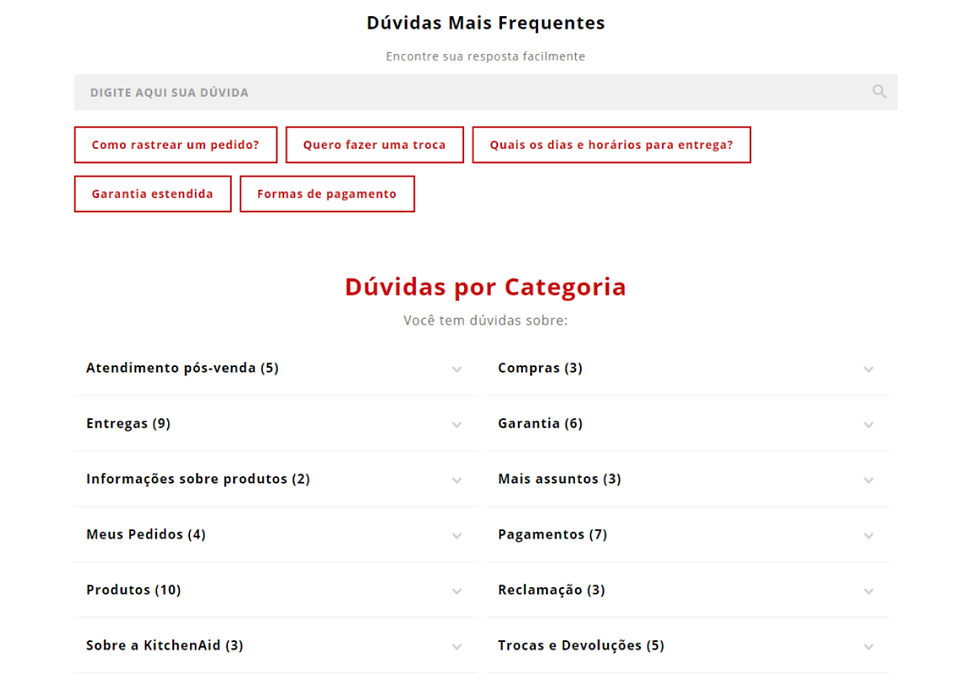Click 'Informações sobre produtos (2)' text

click(x=198, y=479)
